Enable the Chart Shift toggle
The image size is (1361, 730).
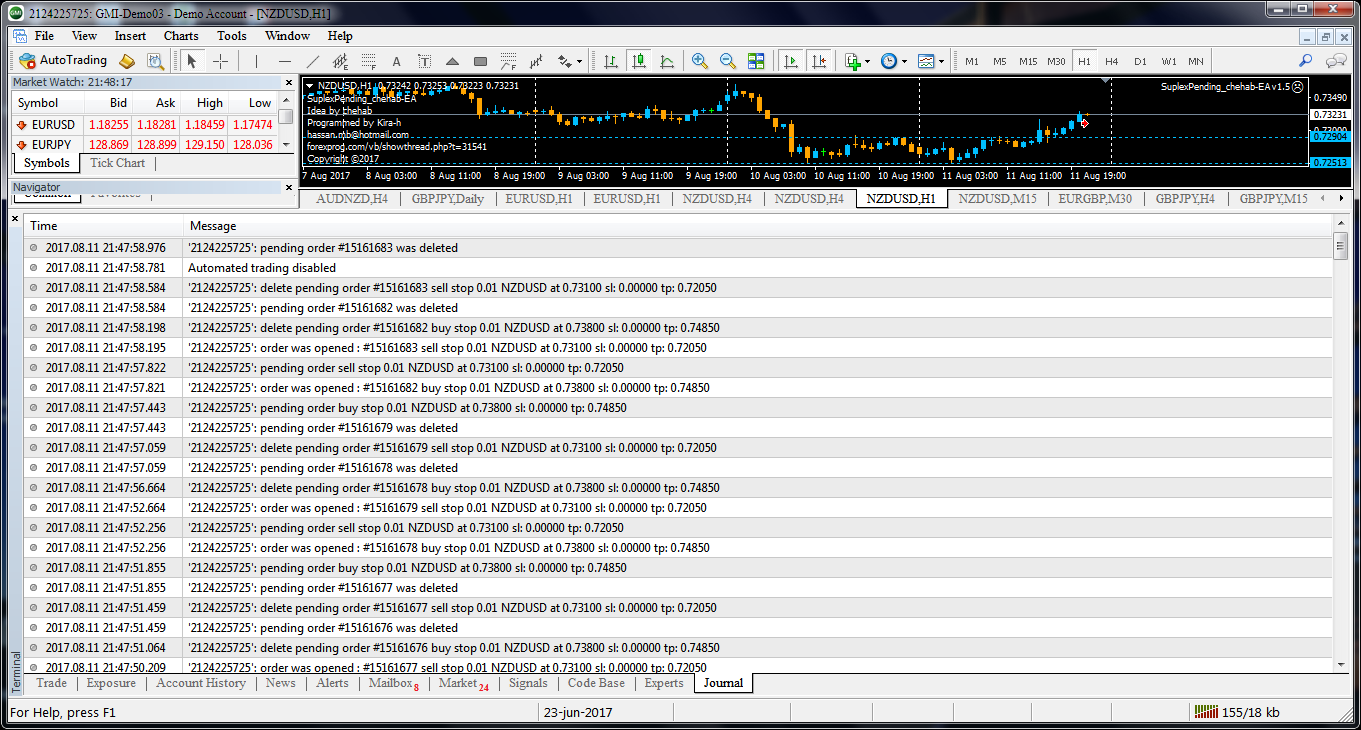coord(820,61)
